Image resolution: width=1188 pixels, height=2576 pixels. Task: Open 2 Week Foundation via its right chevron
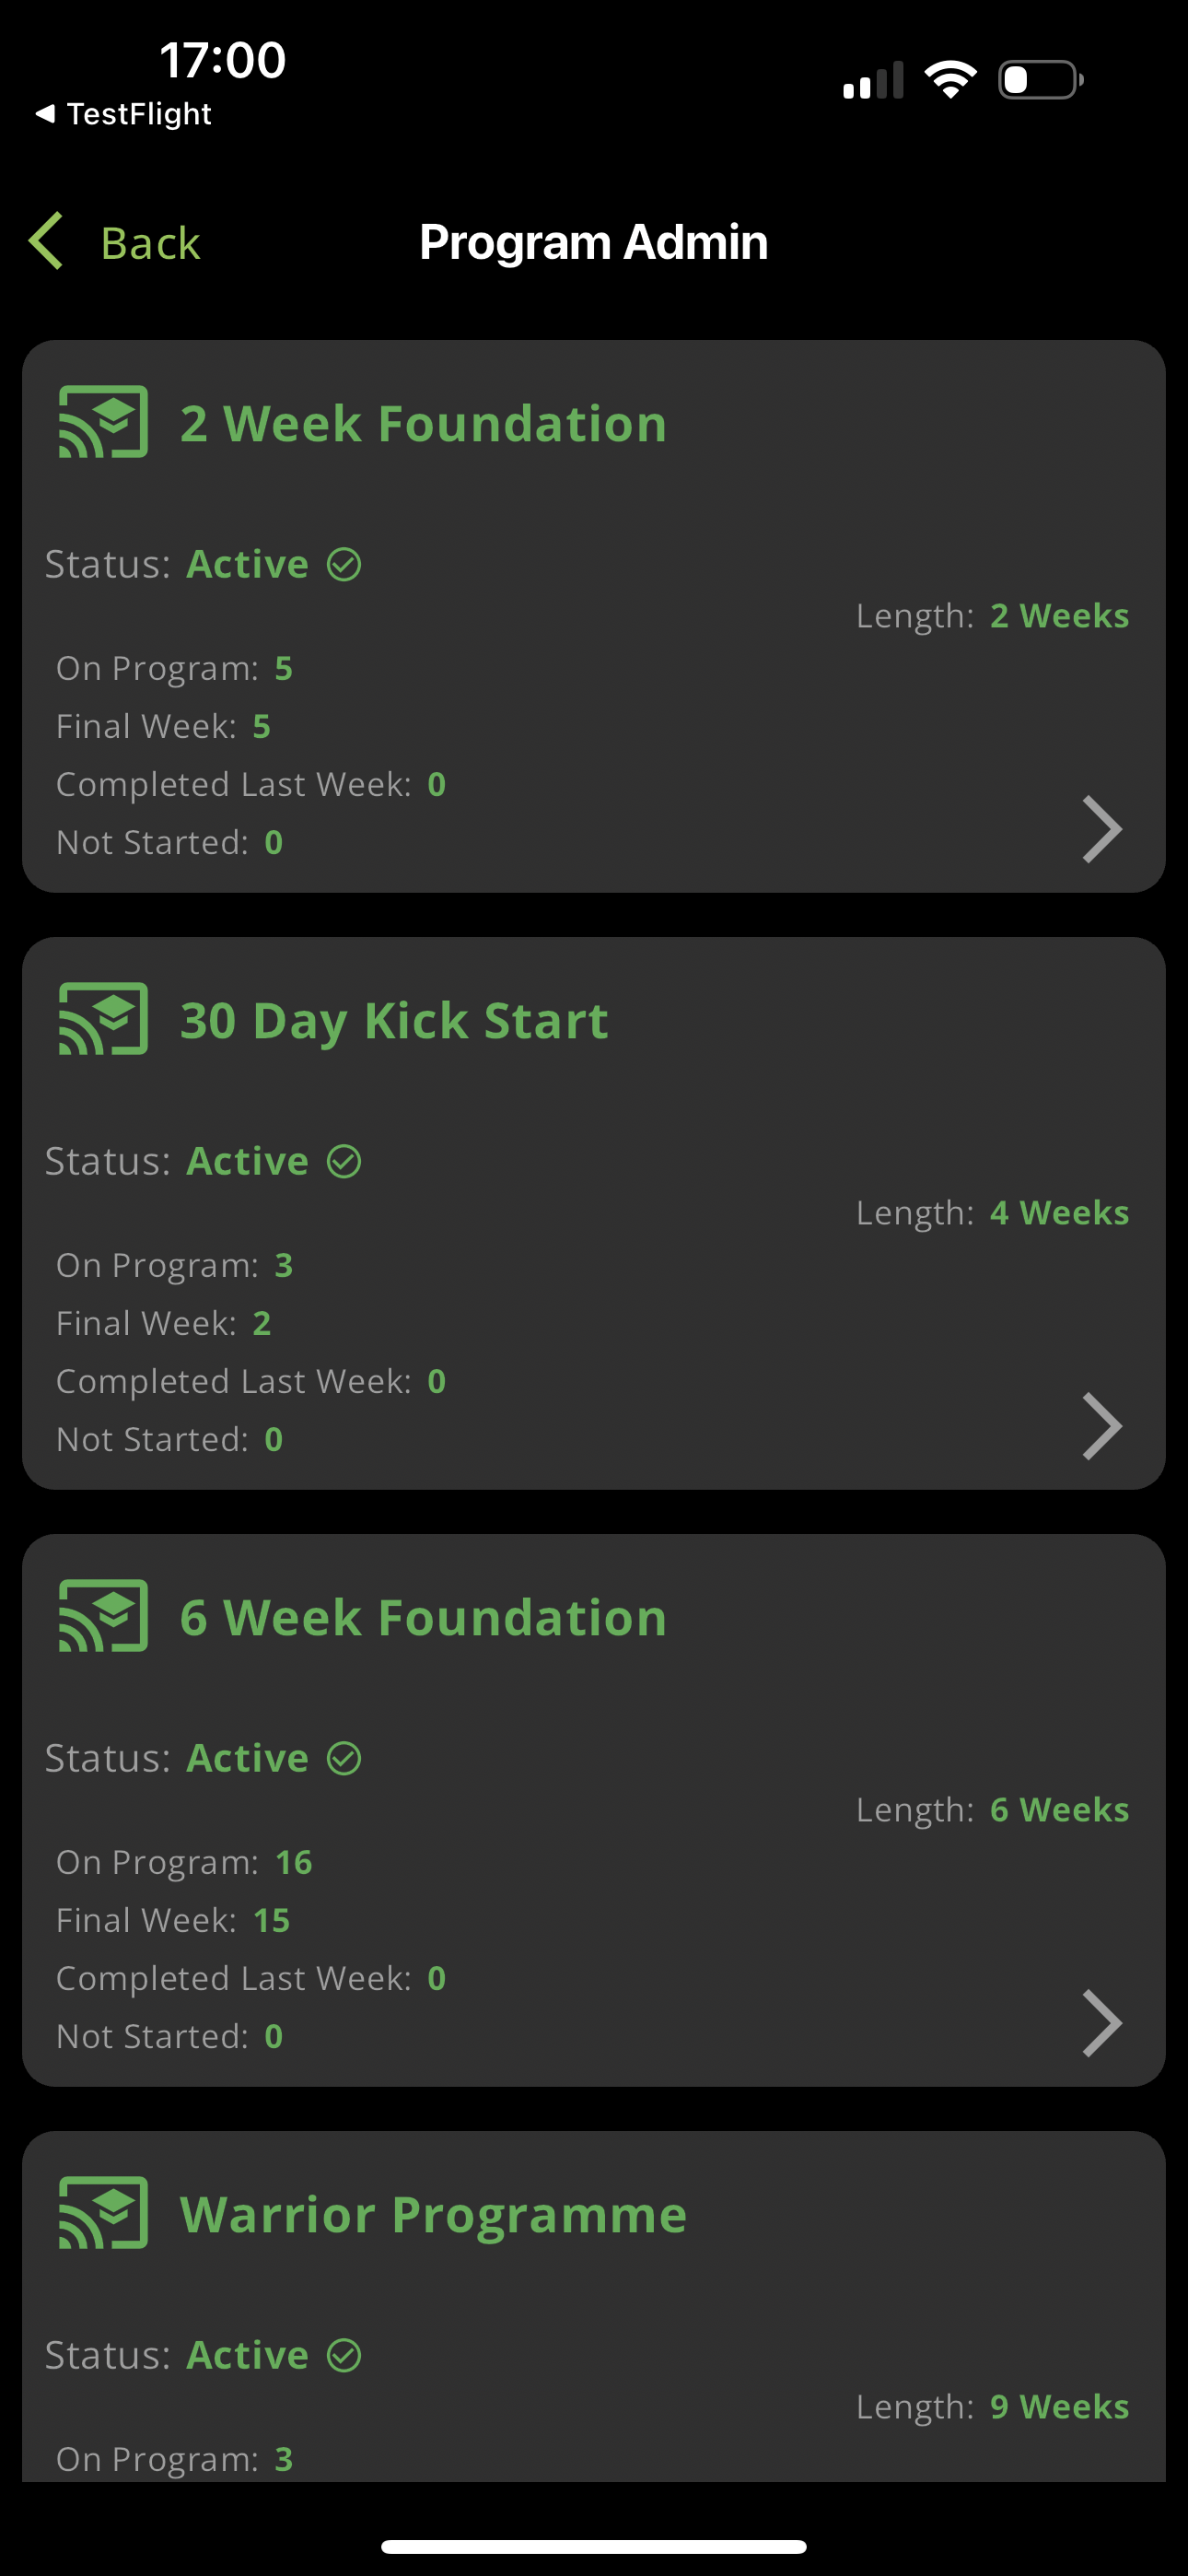(x=1102, y=829)
